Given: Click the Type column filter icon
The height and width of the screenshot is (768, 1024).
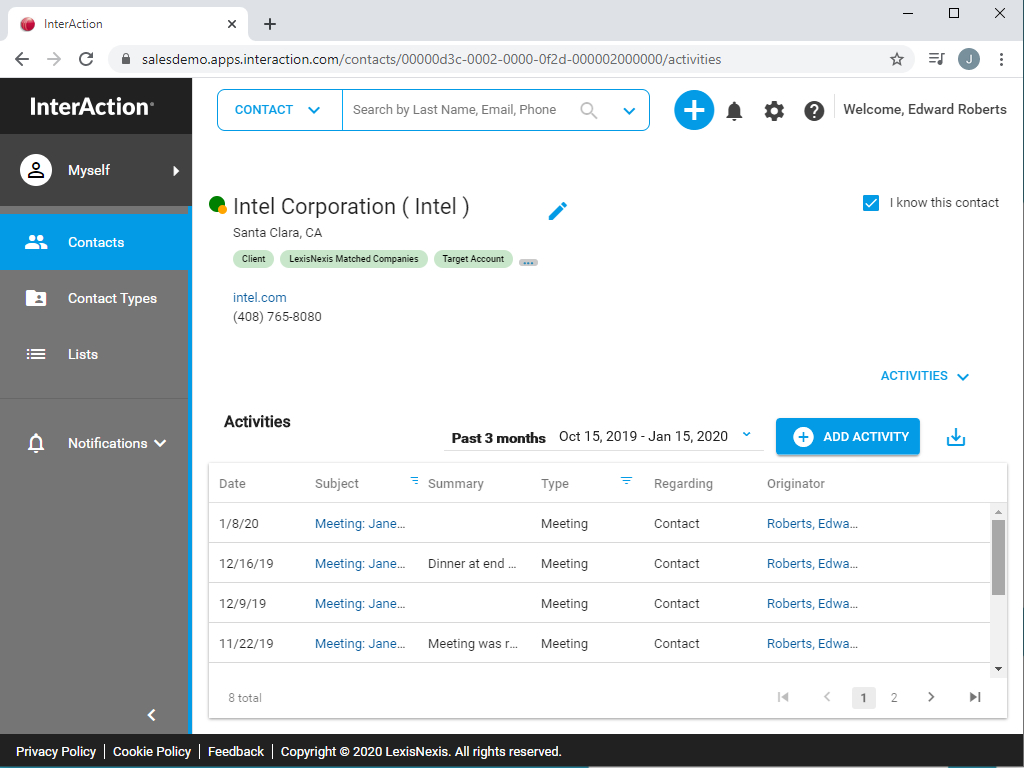Looking at the screenshot, I should point(626,481).
